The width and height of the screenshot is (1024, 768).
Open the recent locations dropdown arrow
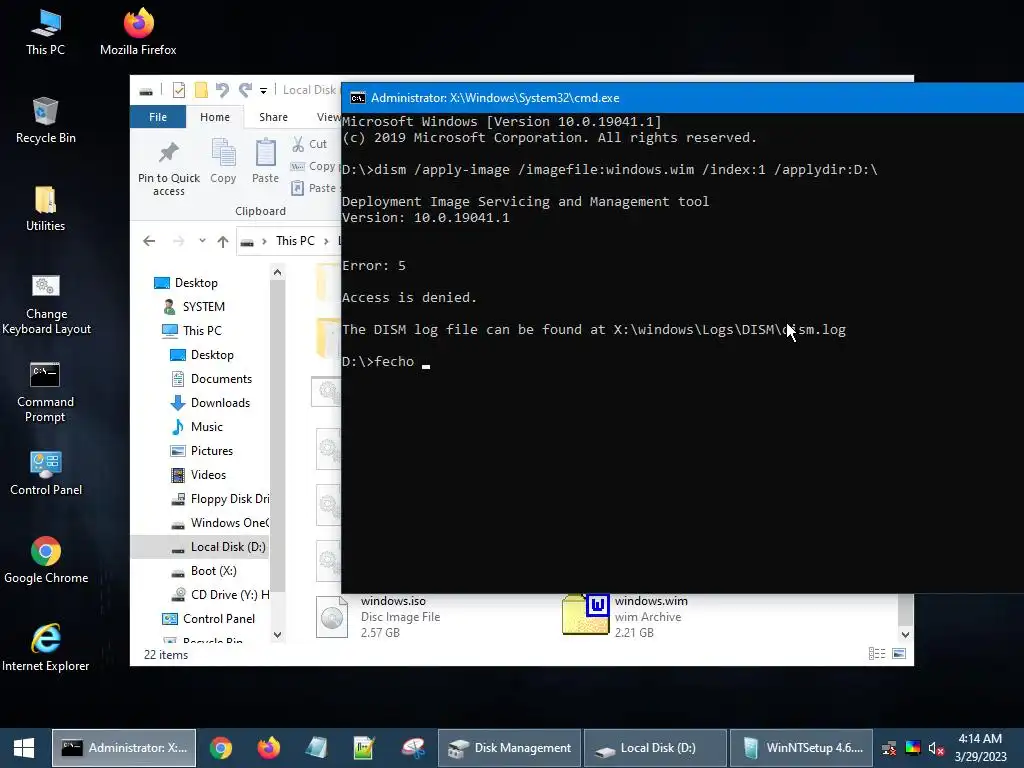pyautogui.click(x=202, y=241)
